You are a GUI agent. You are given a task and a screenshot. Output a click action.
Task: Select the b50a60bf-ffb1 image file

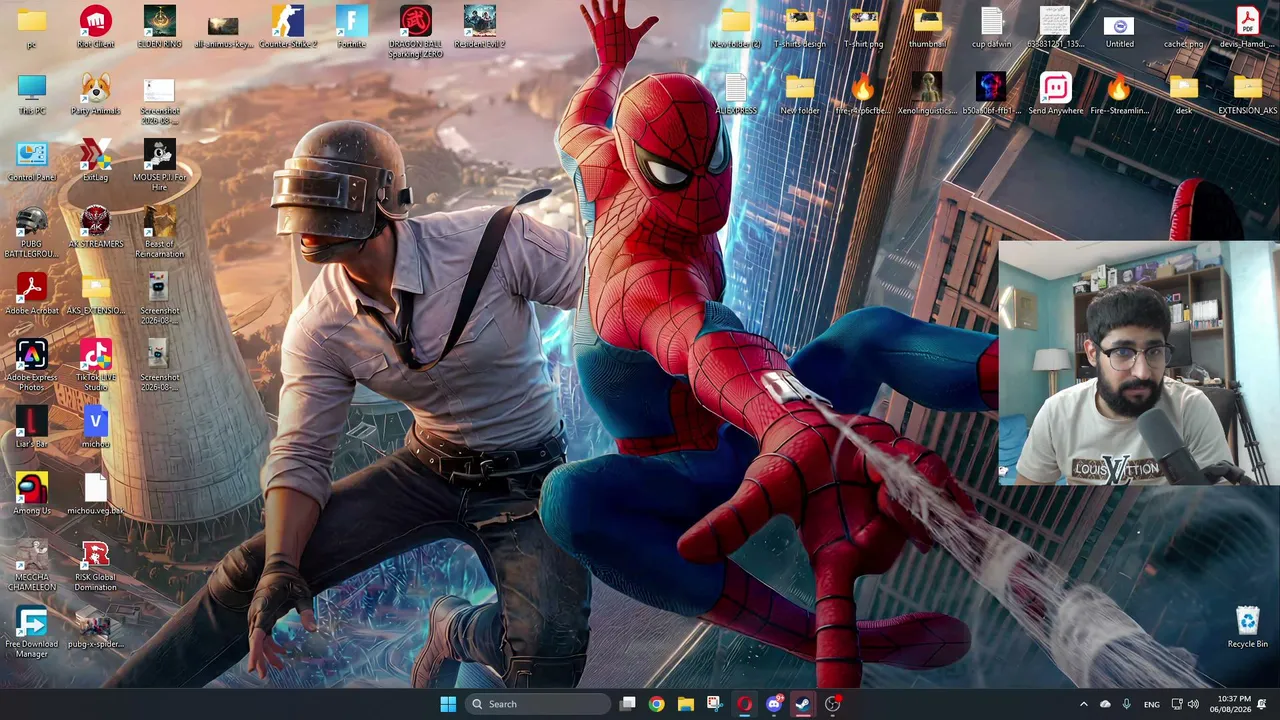click(991, 94)
